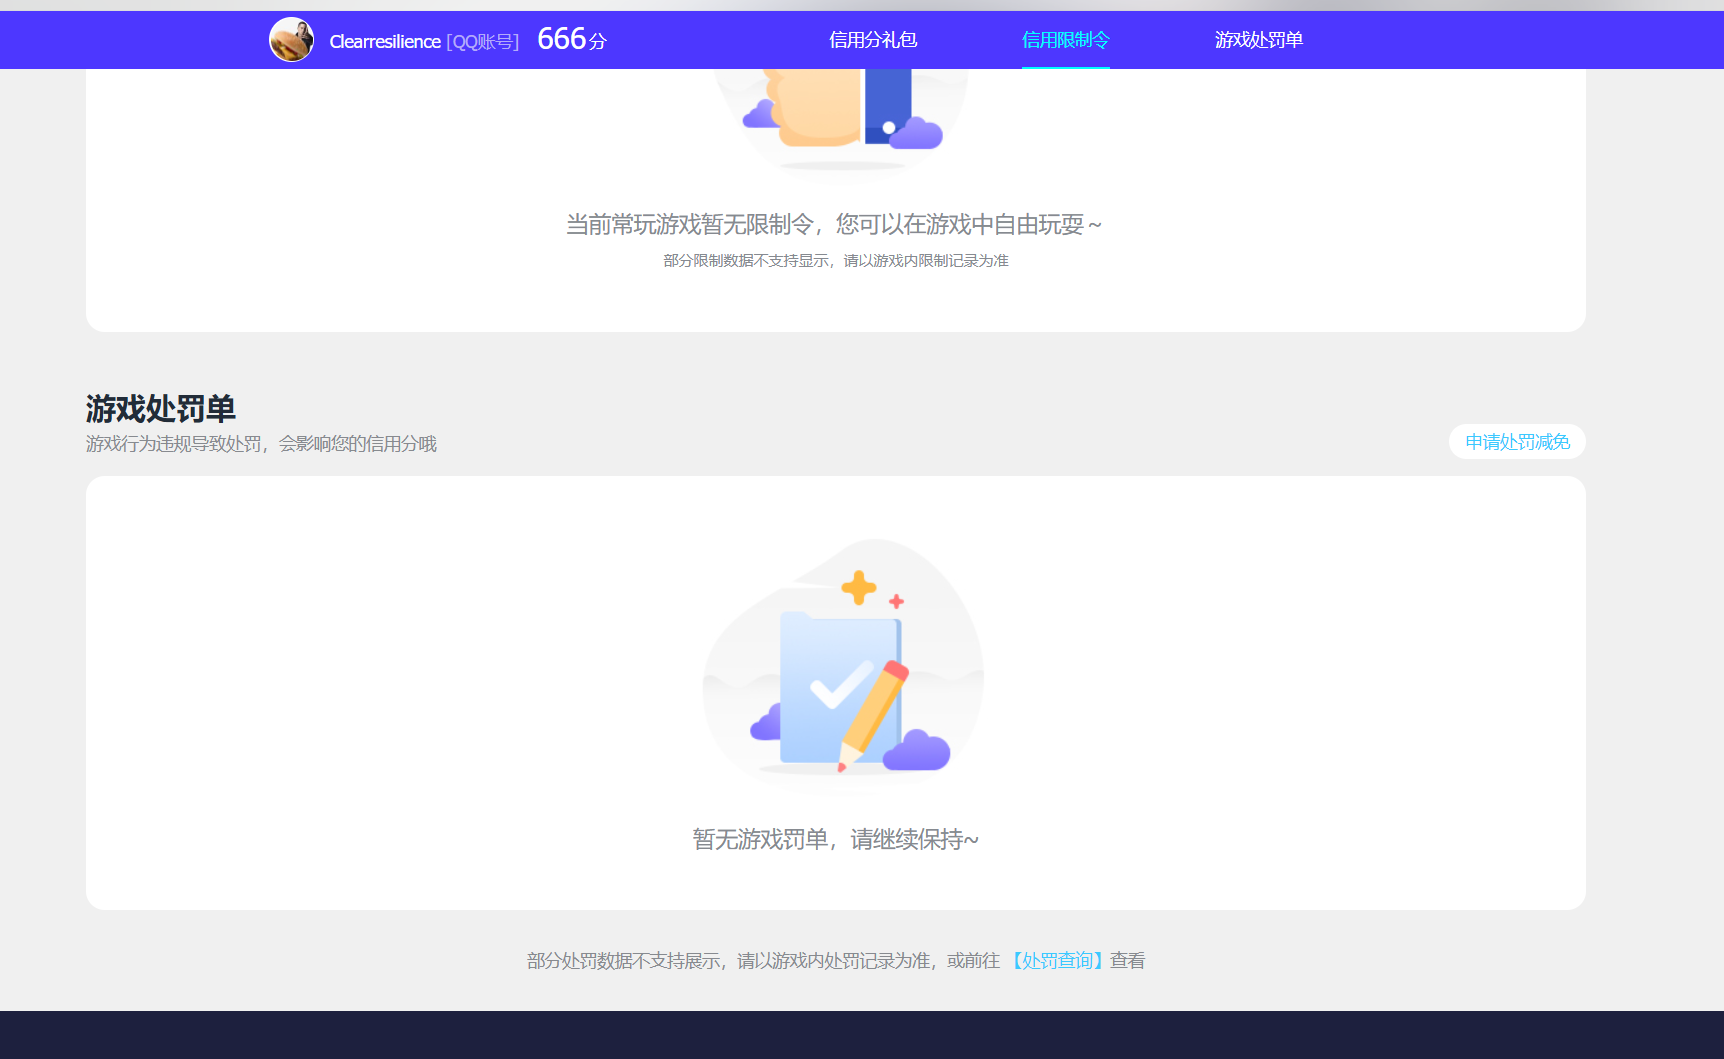Click the [QQ账号] account label
The width and height of the screenshot is (1724, 1059).
(483, 42)
